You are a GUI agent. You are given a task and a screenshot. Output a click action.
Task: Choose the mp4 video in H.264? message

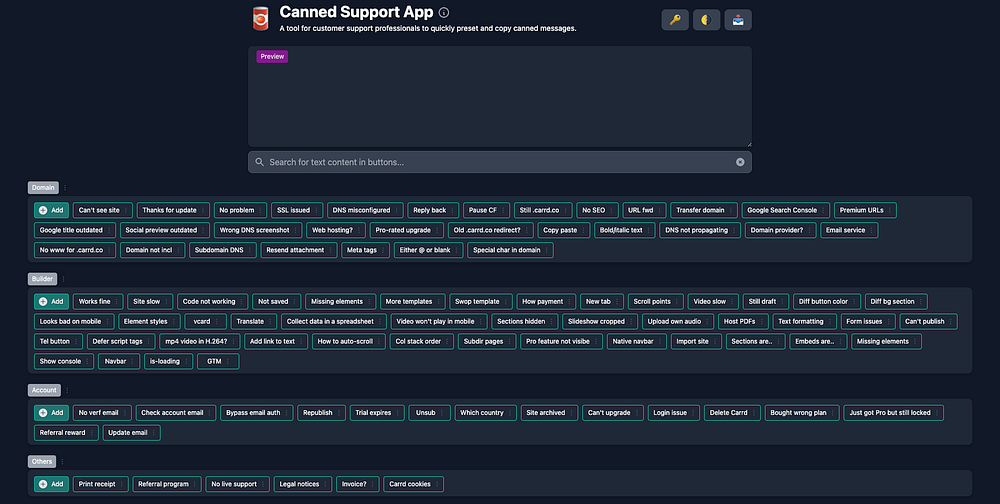click(x=200, y=341)
